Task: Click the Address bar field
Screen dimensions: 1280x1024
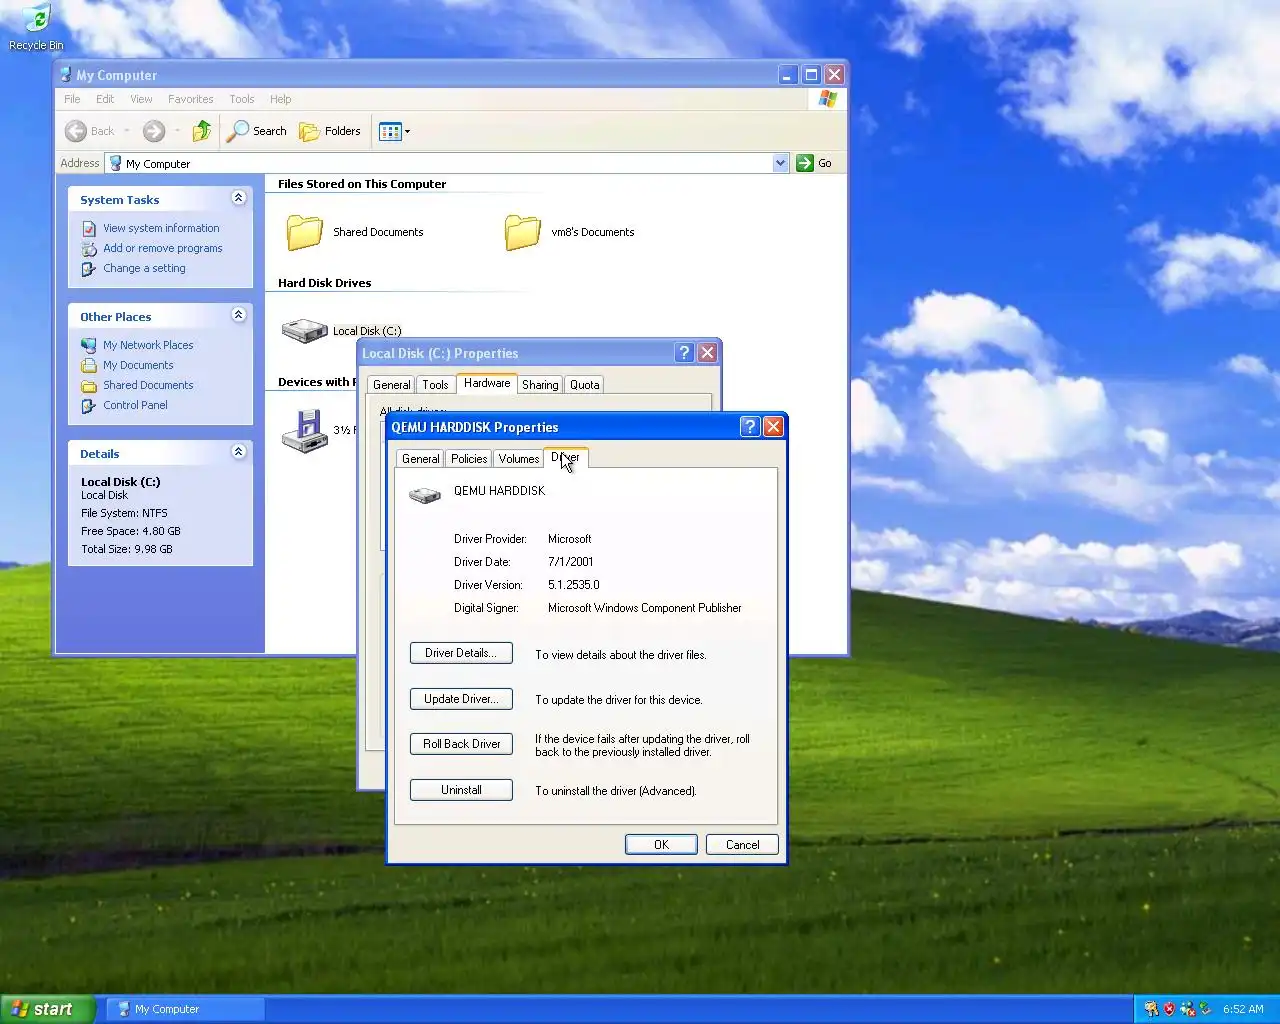Action: click(447, 163)
